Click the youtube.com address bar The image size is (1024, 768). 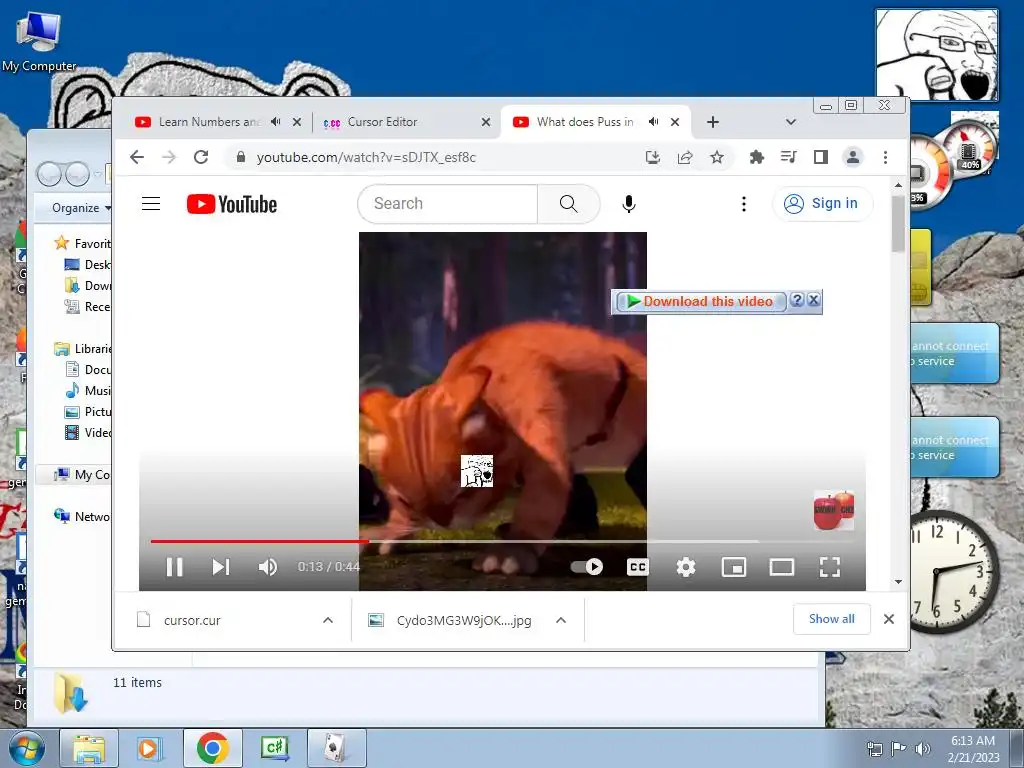click(431, 157)
